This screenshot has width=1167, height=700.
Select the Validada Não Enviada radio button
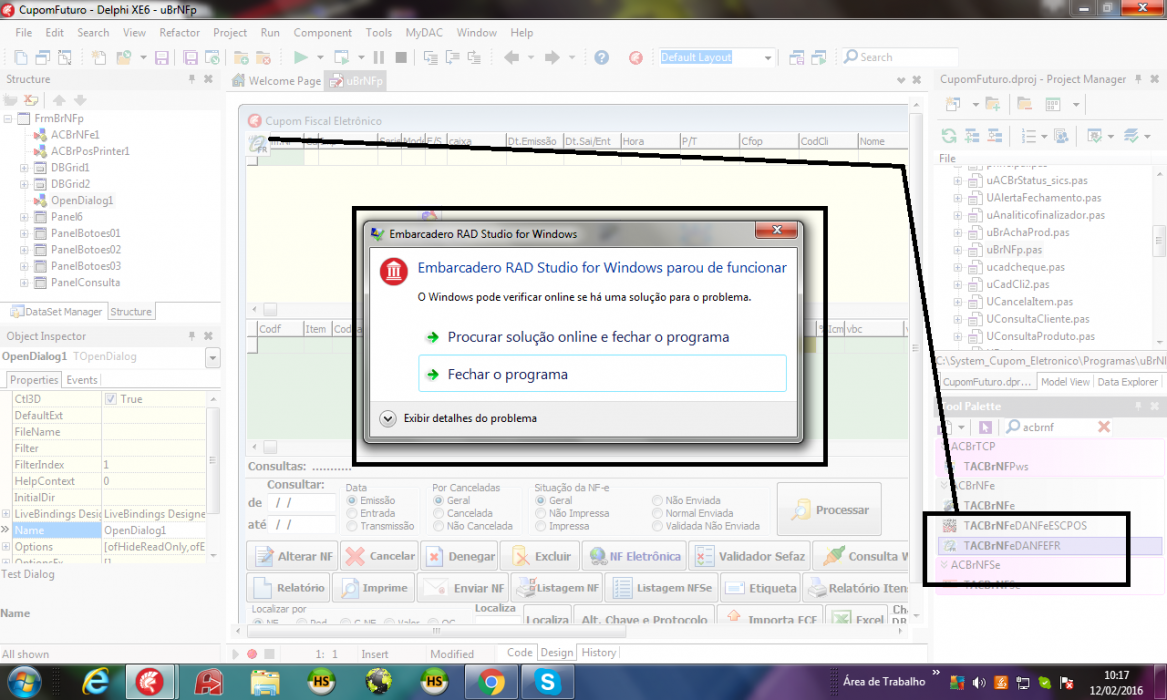pos(657,526)
